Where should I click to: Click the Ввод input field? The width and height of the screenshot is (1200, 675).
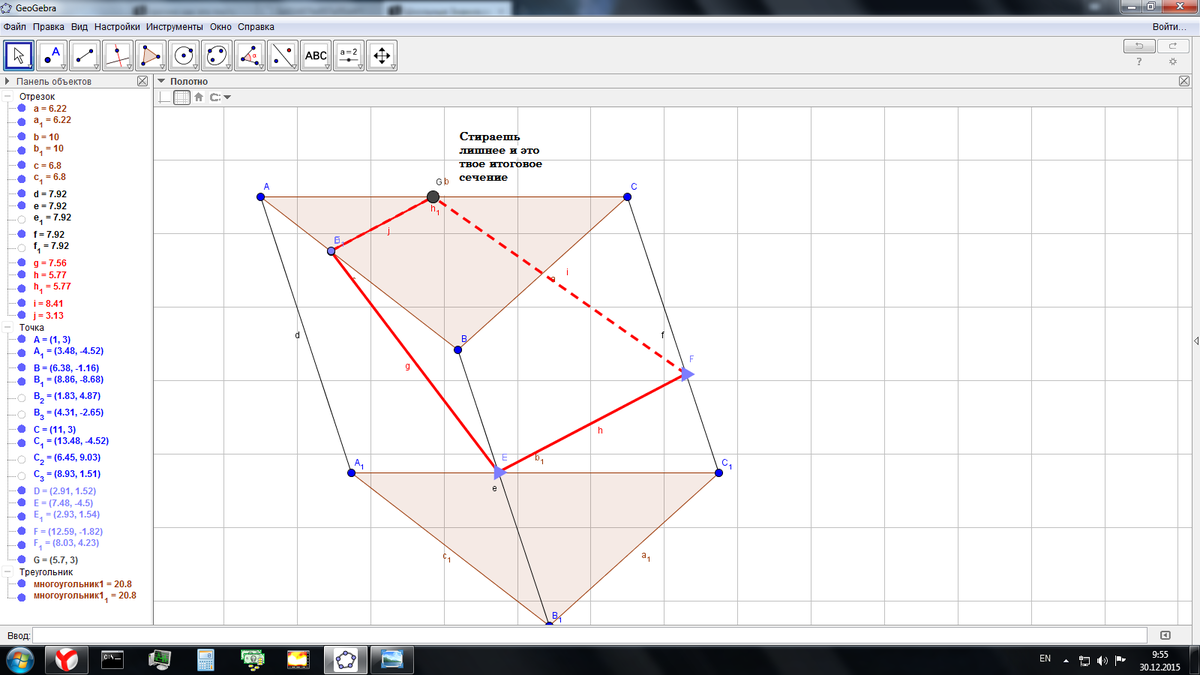590,635
